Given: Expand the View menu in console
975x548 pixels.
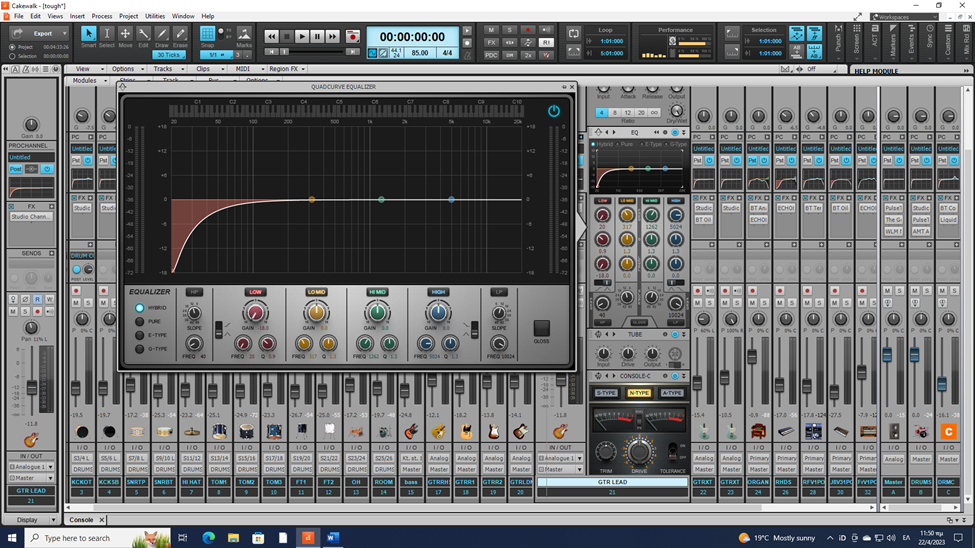Looking at the screenshot, I should tap(86, 69).
